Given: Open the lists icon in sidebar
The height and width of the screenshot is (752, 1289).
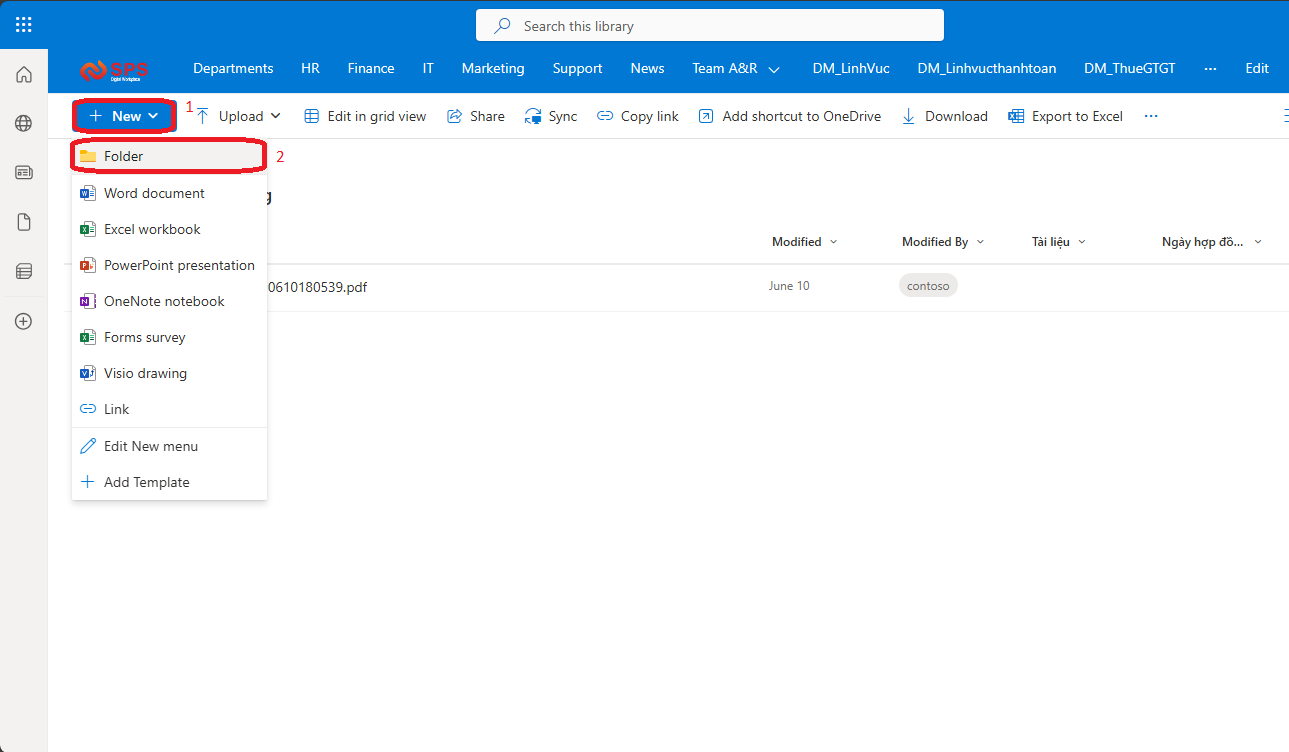Looking at the screenshot, I should click(24, 271).
